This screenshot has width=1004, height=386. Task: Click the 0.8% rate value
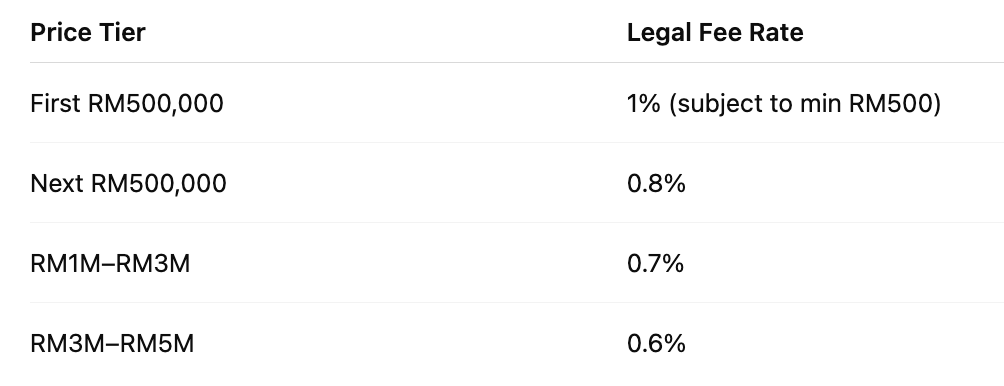point(656,184)
